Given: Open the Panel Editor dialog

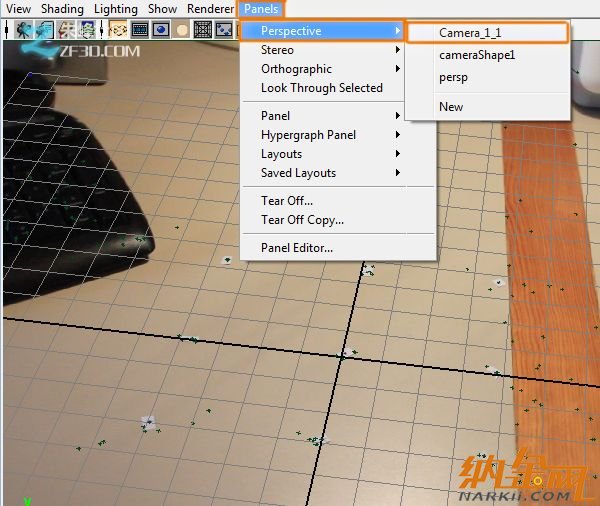Looking at the screenshot, I should (x=296, y=248).
